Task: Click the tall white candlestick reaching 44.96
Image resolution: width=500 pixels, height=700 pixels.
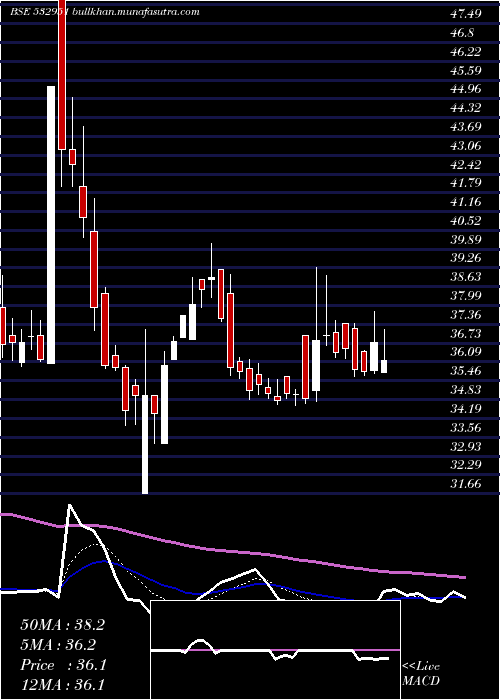Action: coord(51,225)
